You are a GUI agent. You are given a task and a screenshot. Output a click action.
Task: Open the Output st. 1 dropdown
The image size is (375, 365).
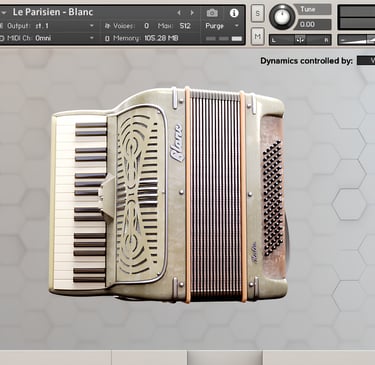[50, 26]
